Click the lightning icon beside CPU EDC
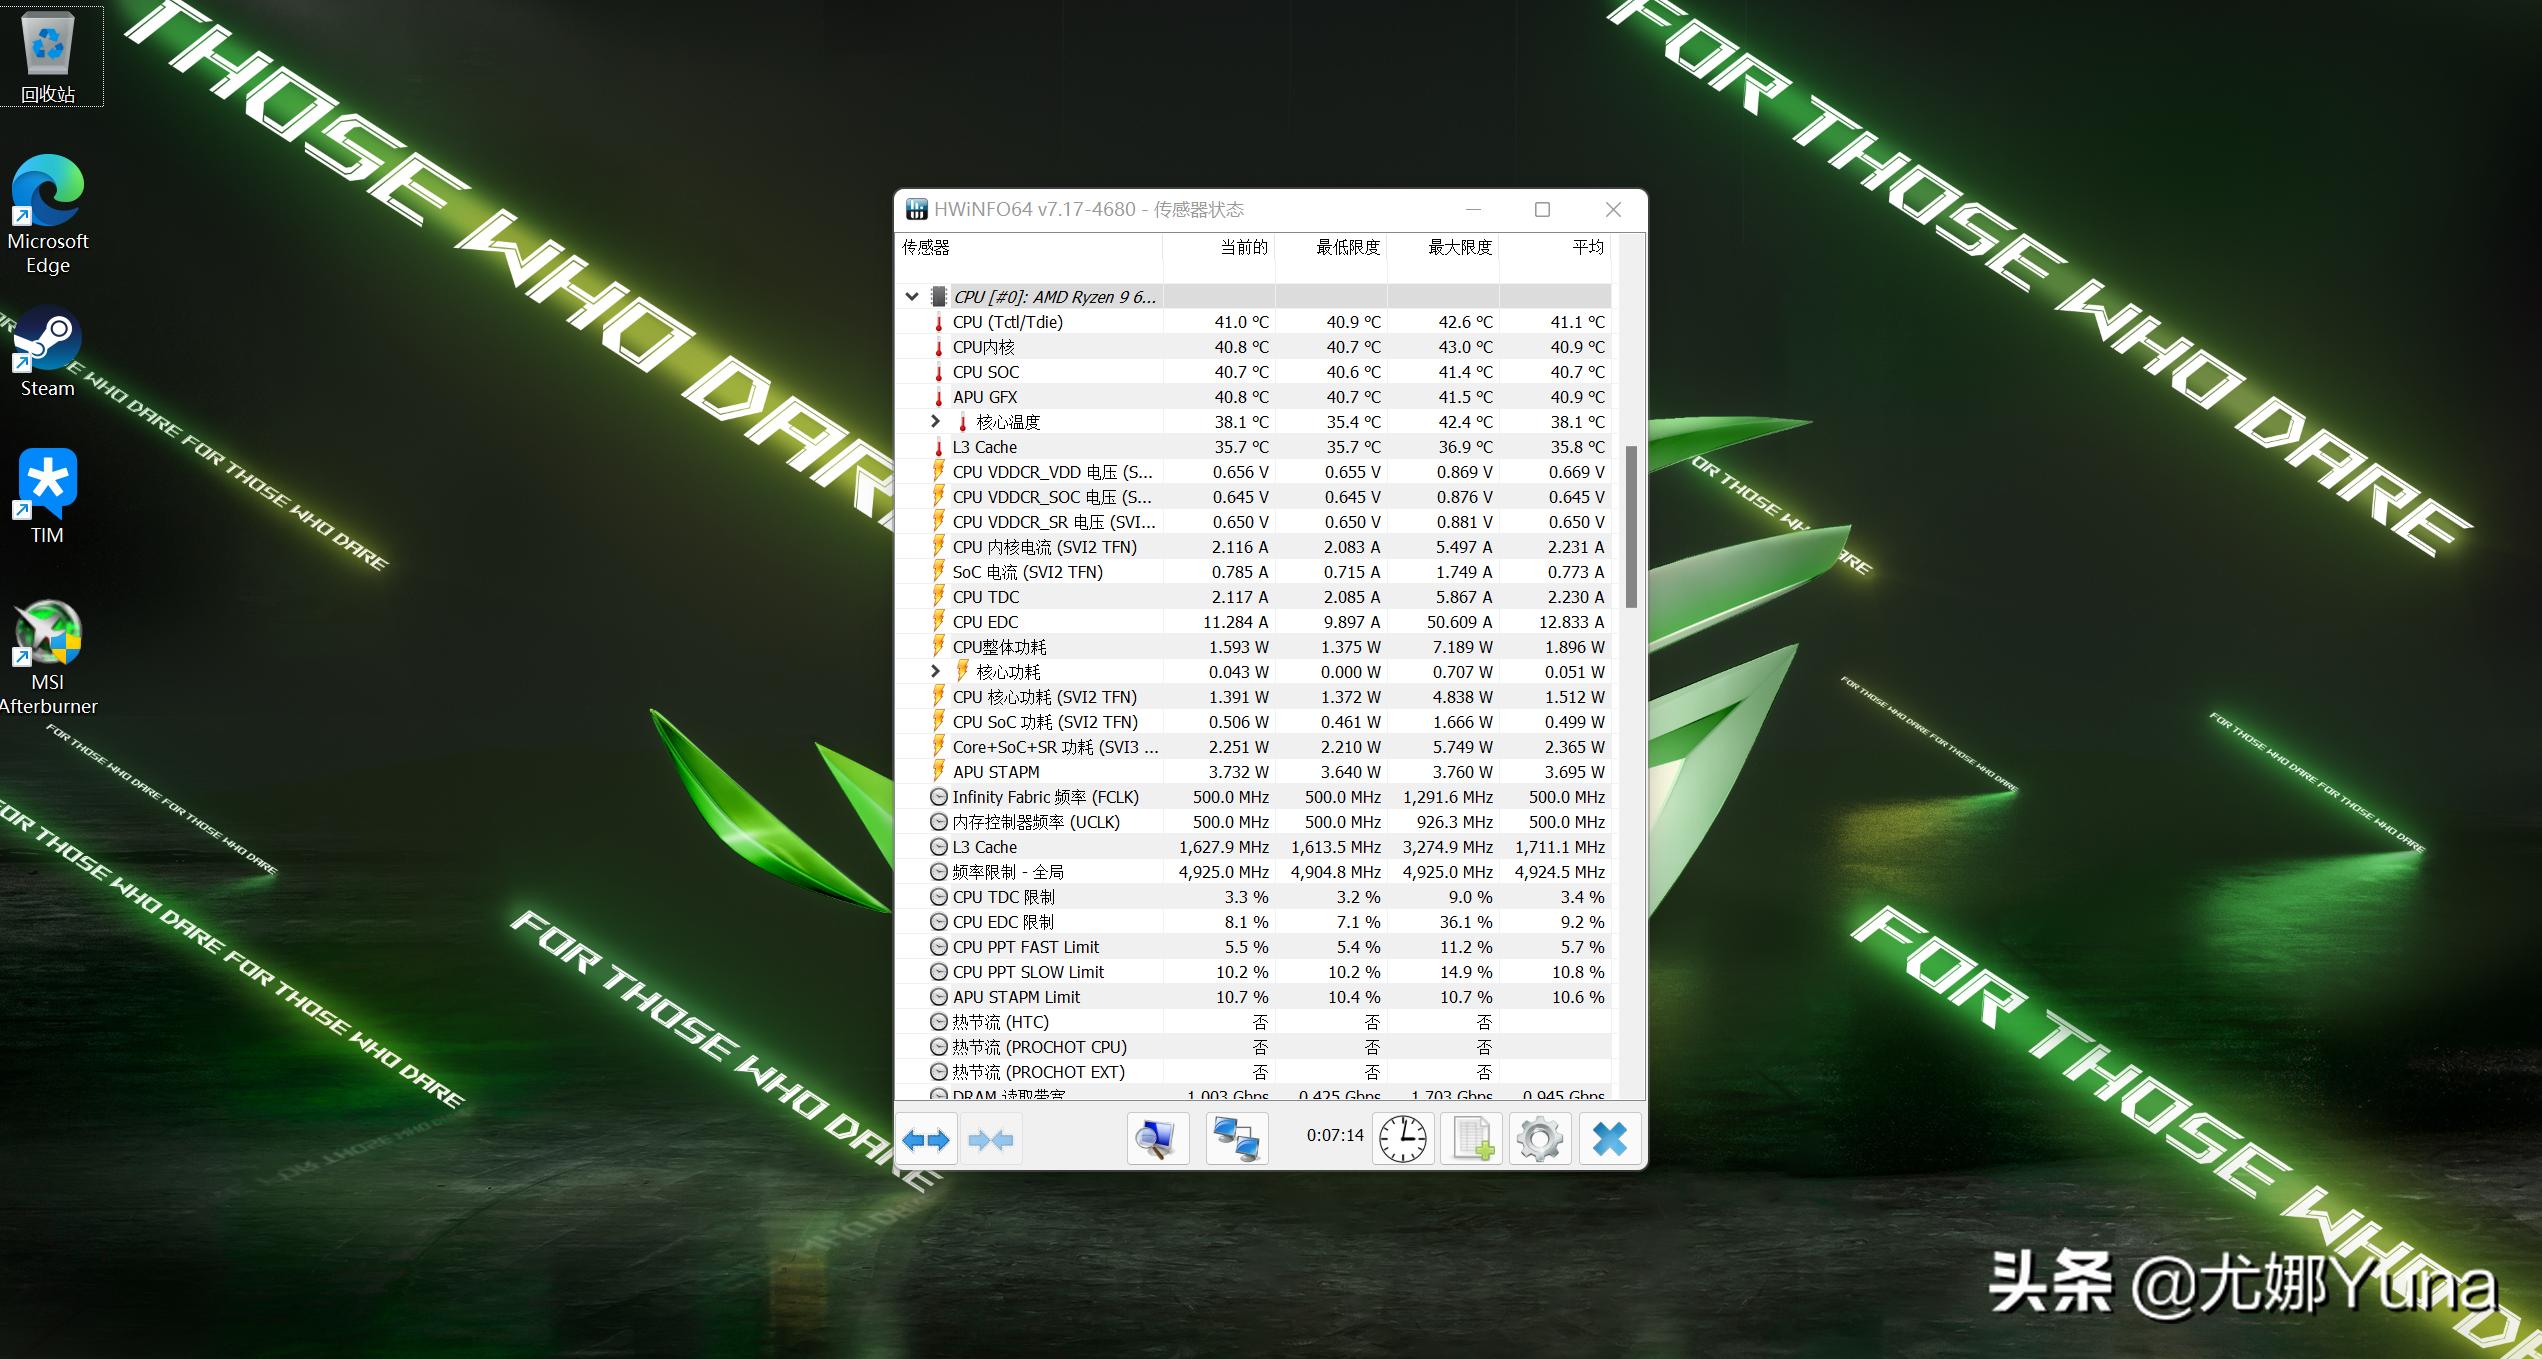Viewport: 2542px width, 1359px height. (938, 621)
